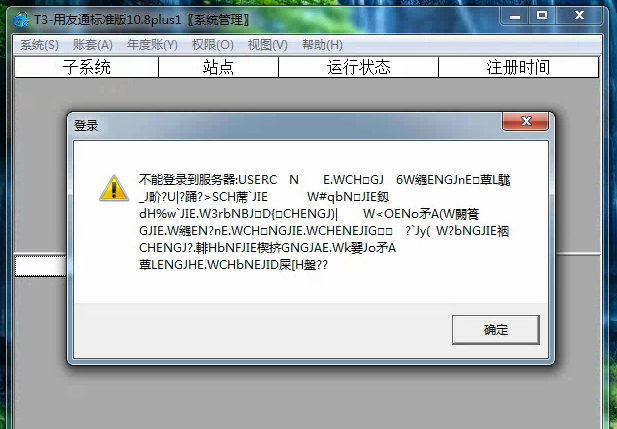617x429 pixels.
Task: Open the 权限(O) menu
Action: point(212,45)
